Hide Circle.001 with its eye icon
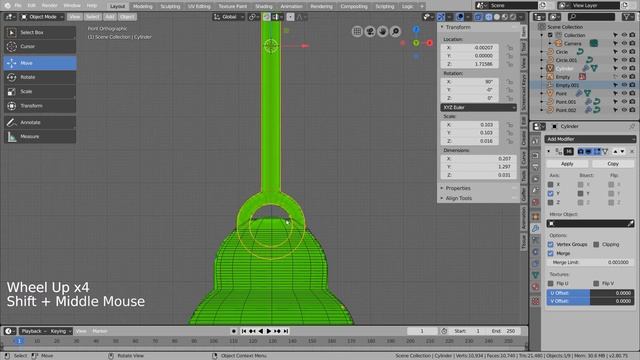The height and width of the screenshot is (360, 640). pyautogui.click(x=624, y=60)
